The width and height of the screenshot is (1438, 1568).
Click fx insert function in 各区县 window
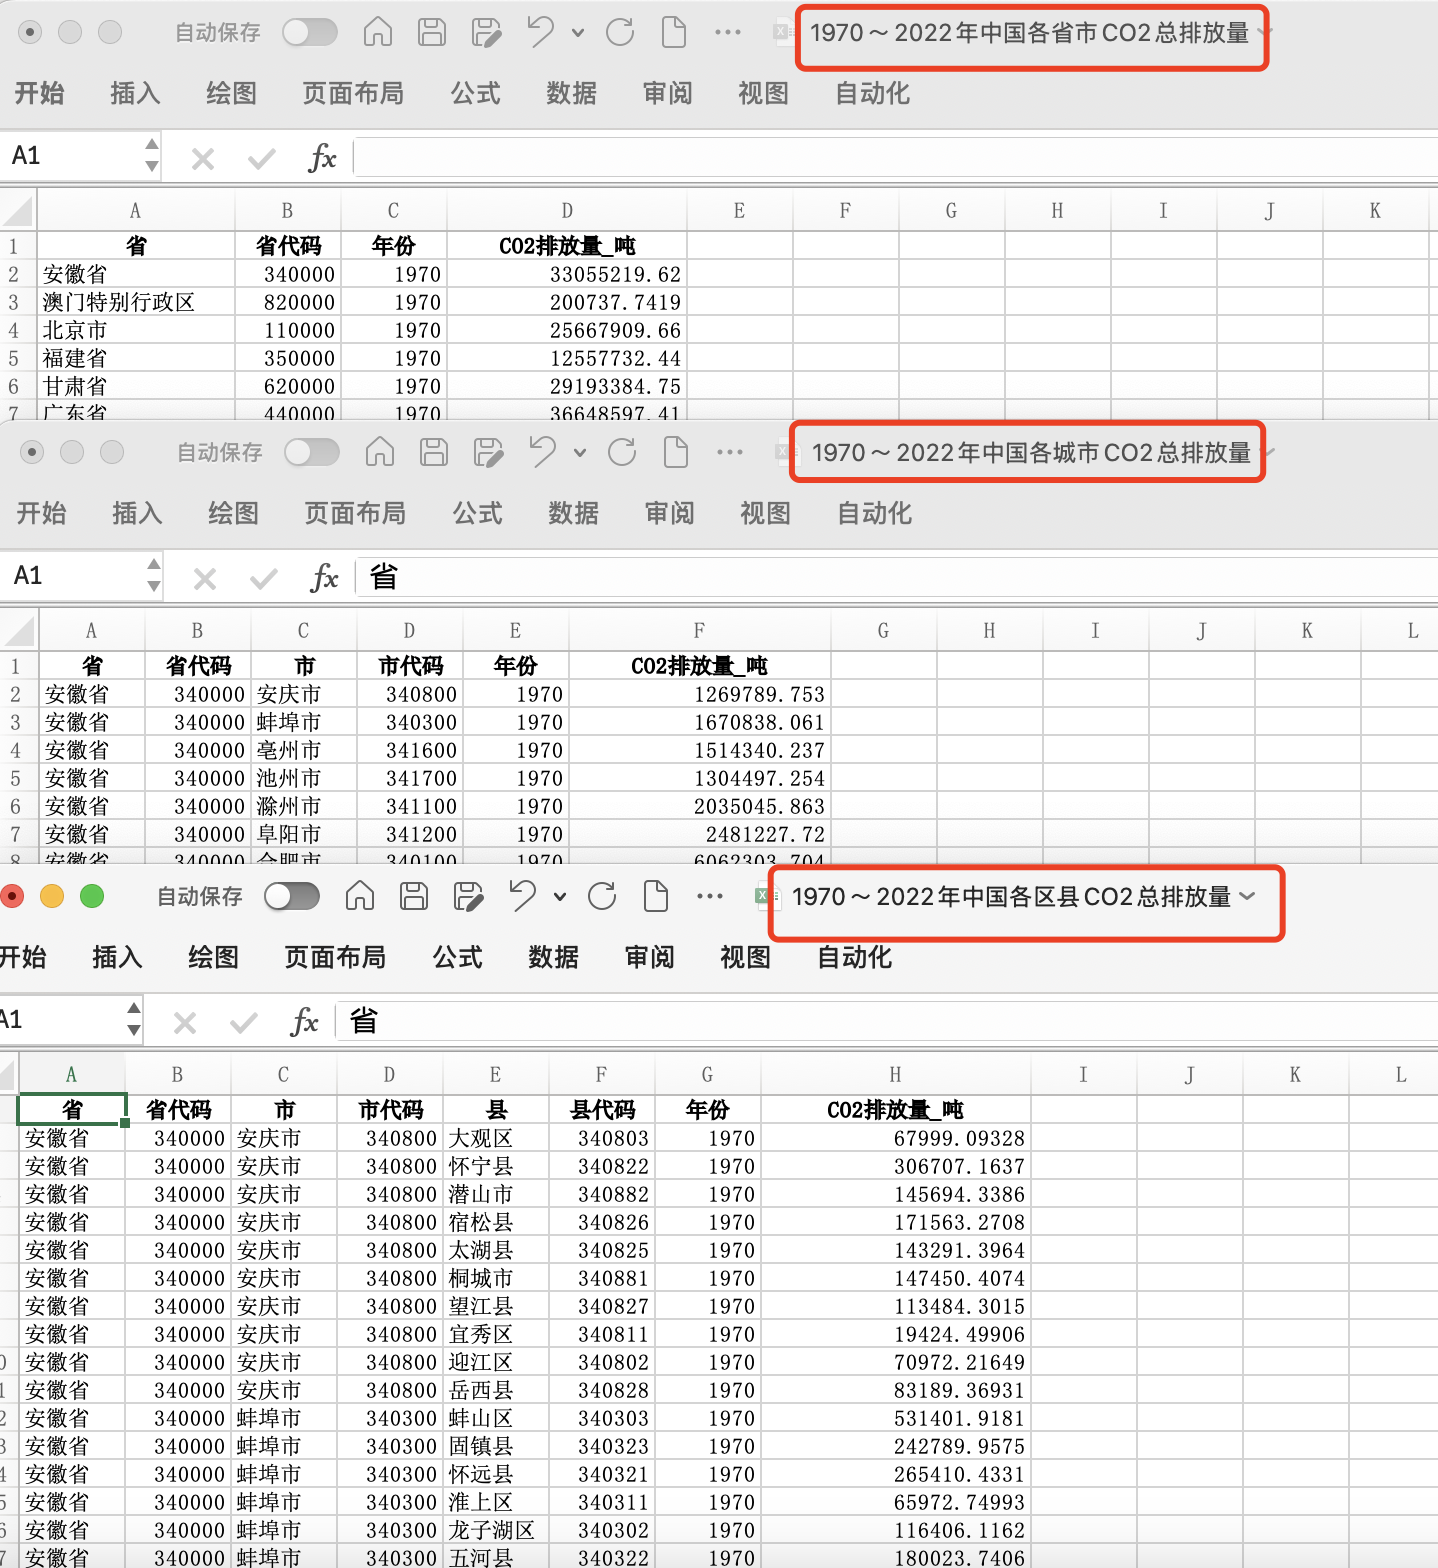[x=304, y=1022]
